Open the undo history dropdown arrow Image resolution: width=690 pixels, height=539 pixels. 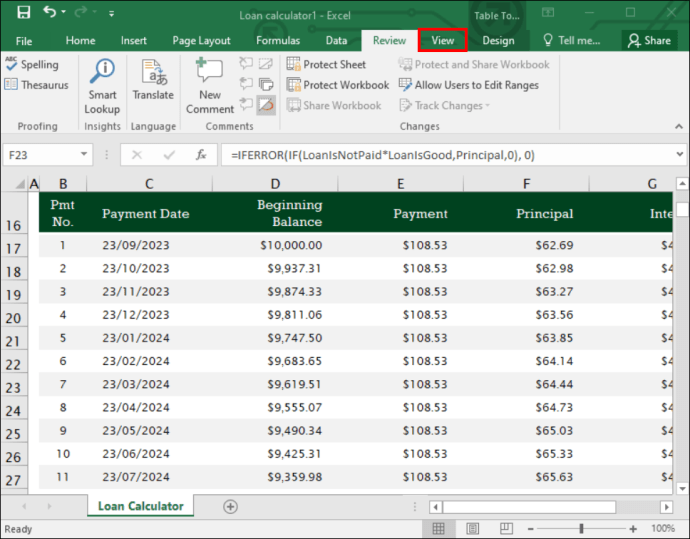(64, 12)
